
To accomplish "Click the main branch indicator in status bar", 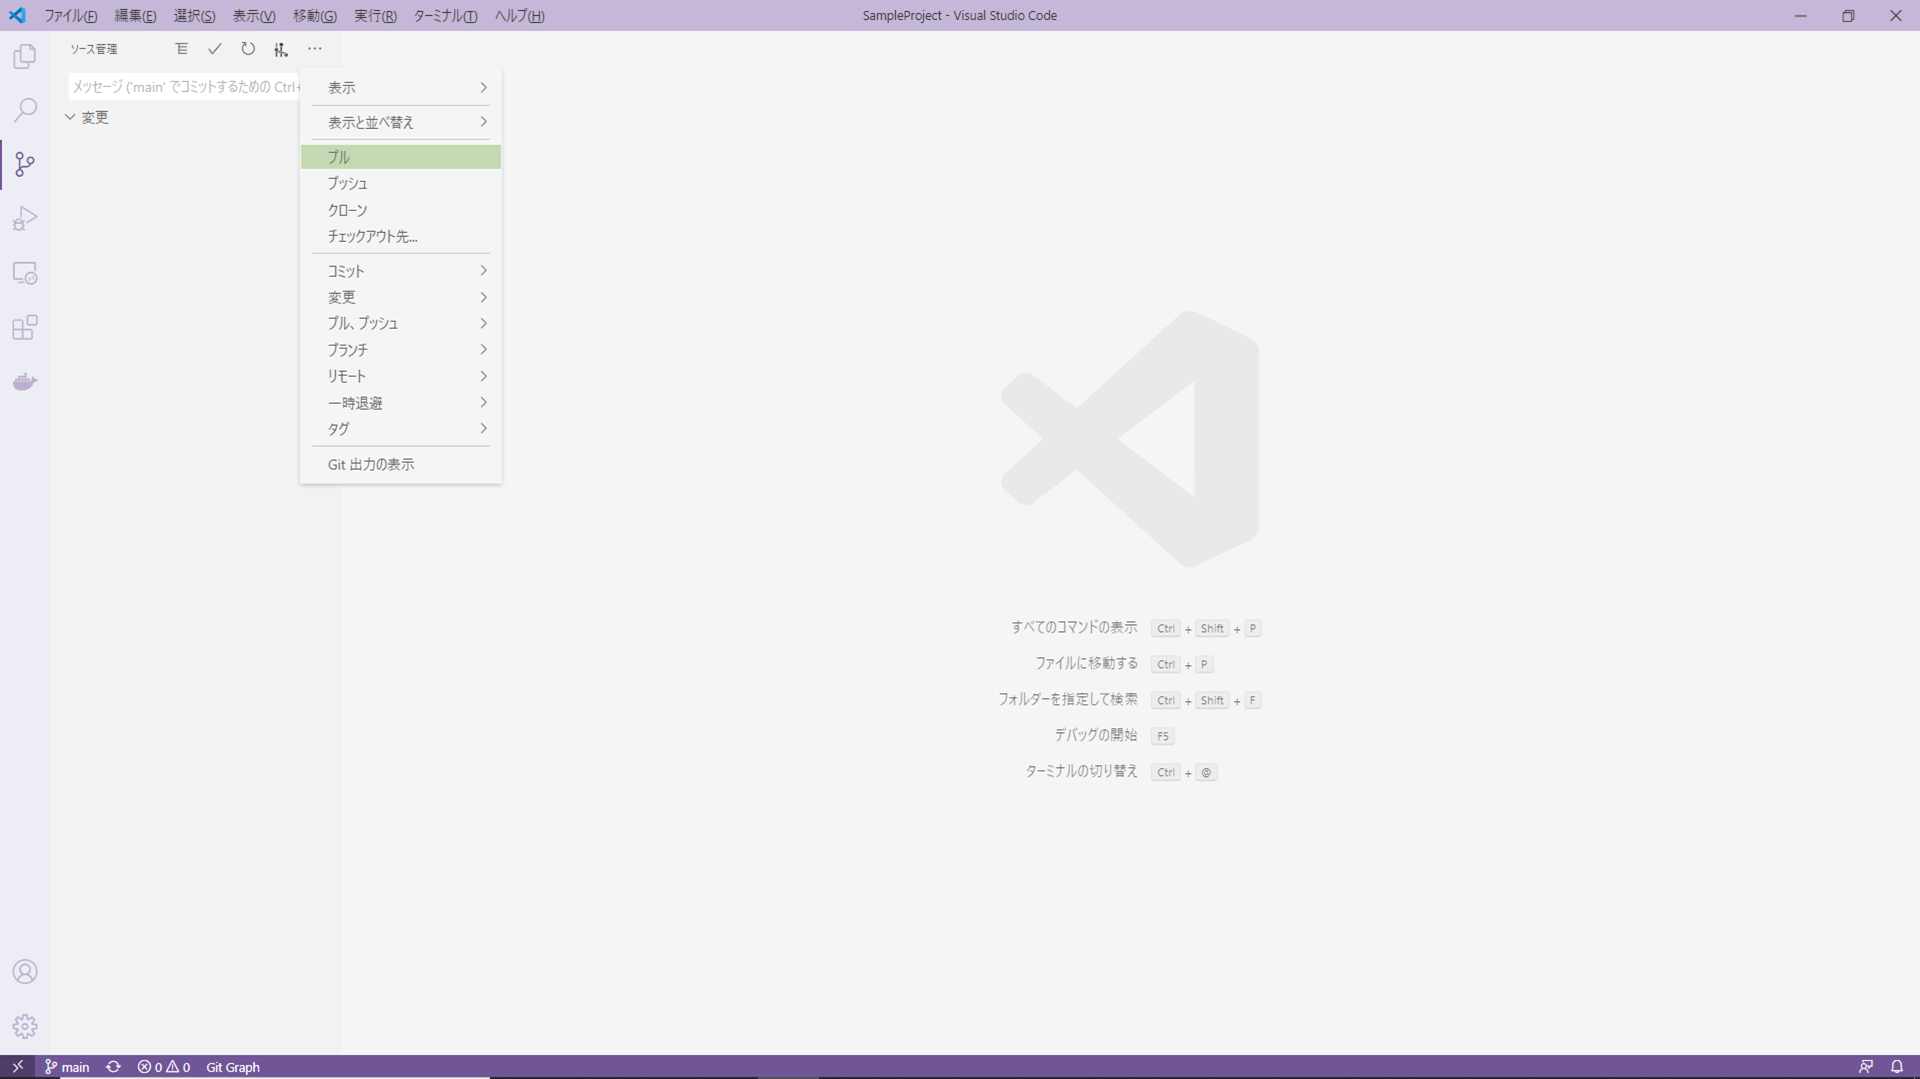I will [x=67, y=1067].
